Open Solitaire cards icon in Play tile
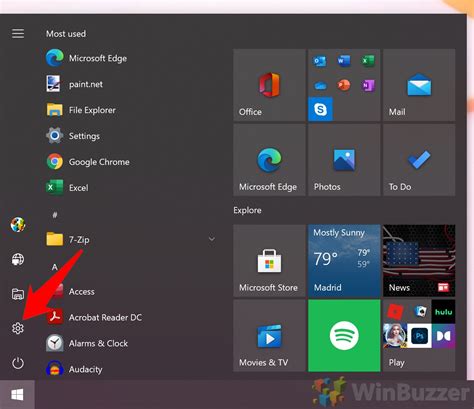Viewport: 474px width, 409px height. click(x=420, y=312)
